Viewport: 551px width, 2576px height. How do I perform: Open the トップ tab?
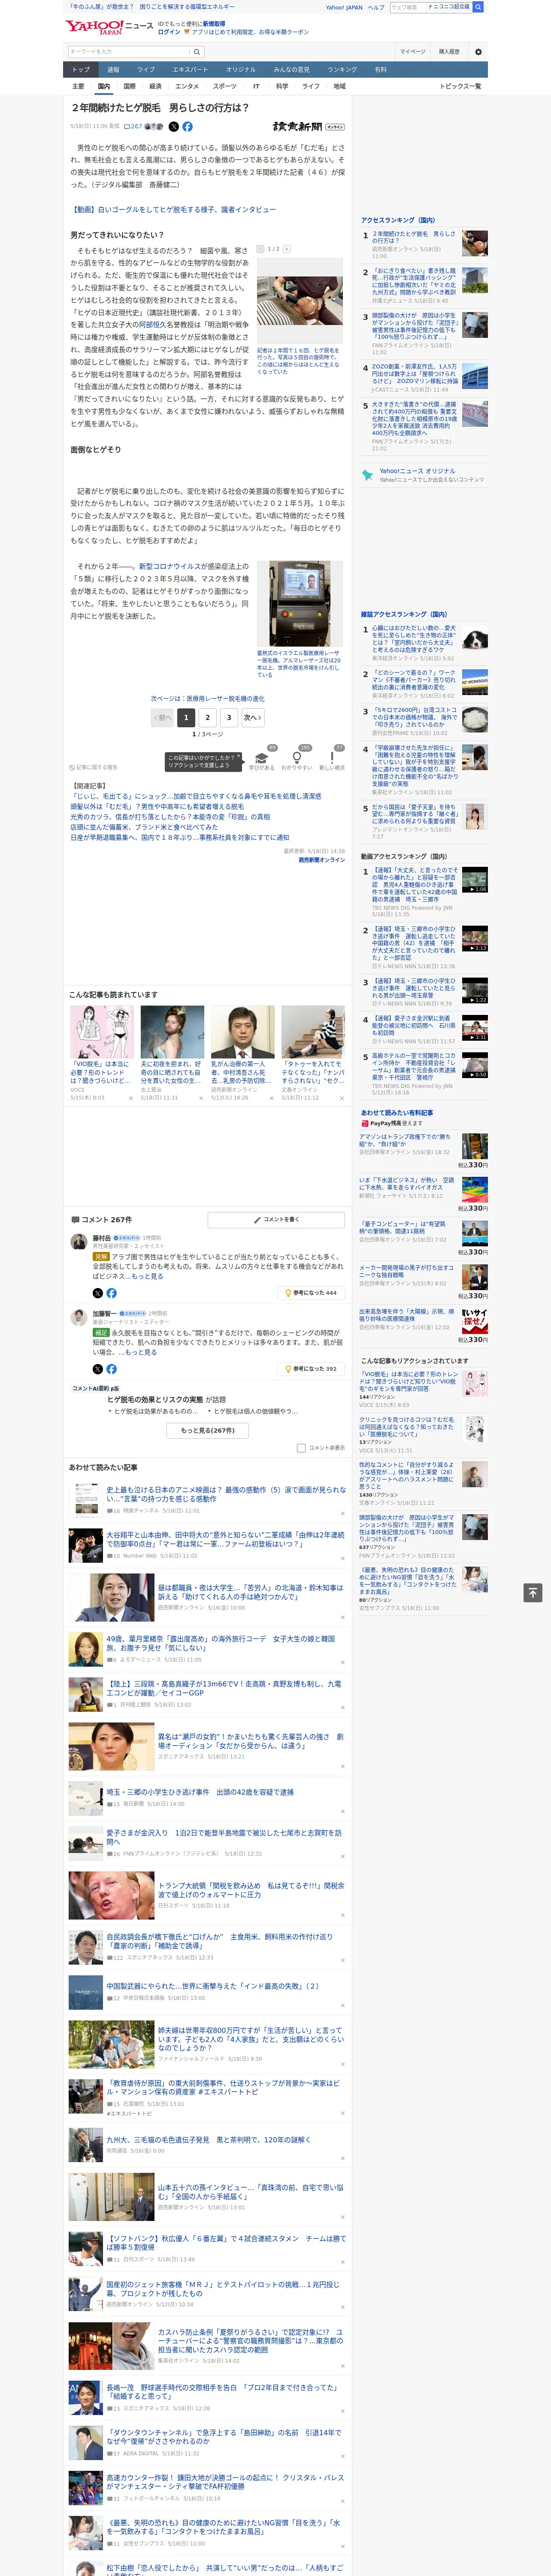click(81, 70)
